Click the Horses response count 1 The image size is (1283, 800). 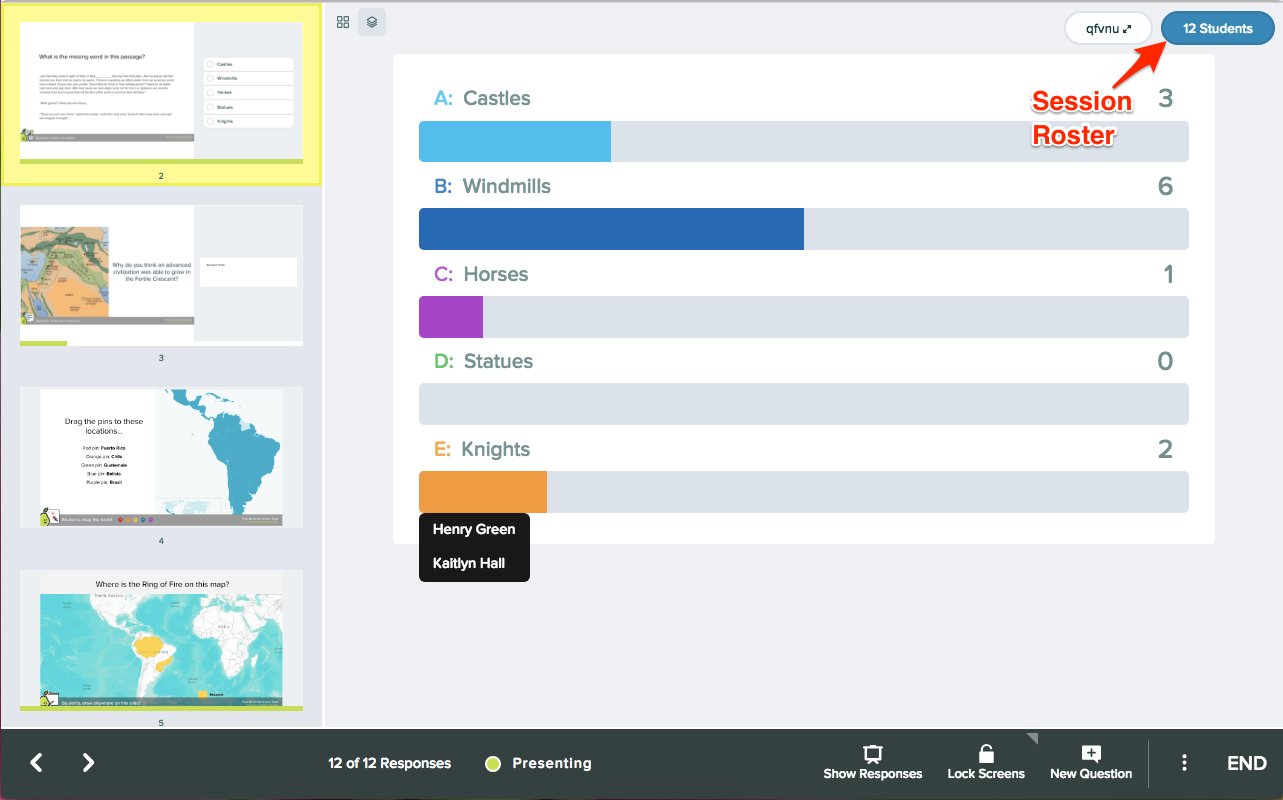[1168, 274]
